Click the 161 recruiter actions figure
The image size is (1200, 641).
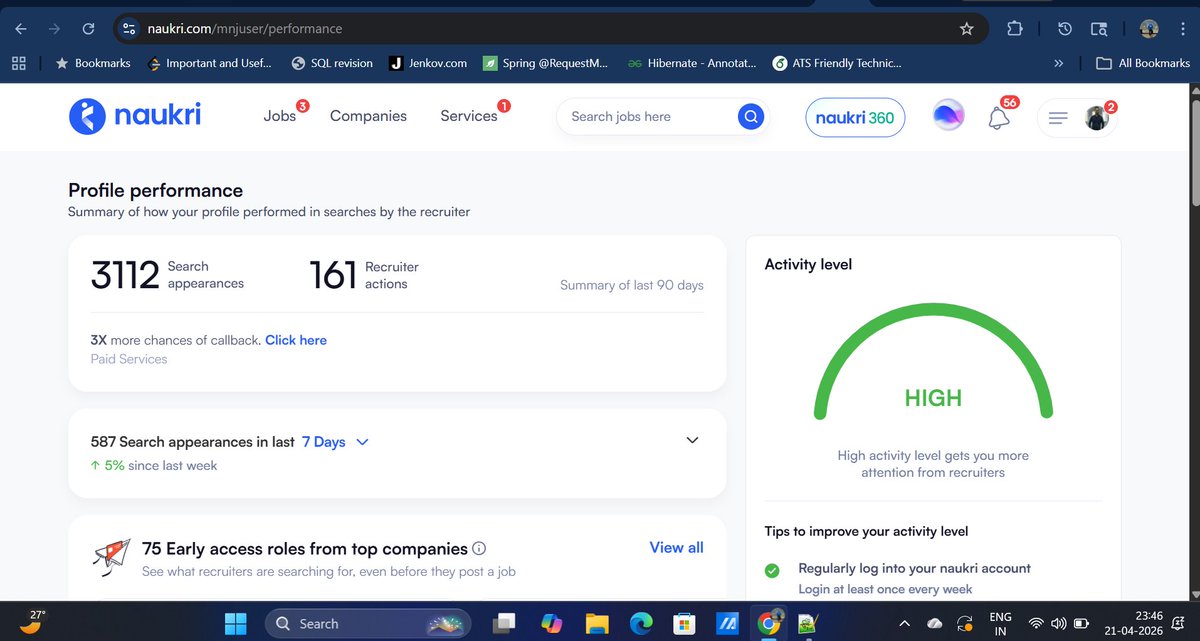pyautogui.click(x=333, y=275)
